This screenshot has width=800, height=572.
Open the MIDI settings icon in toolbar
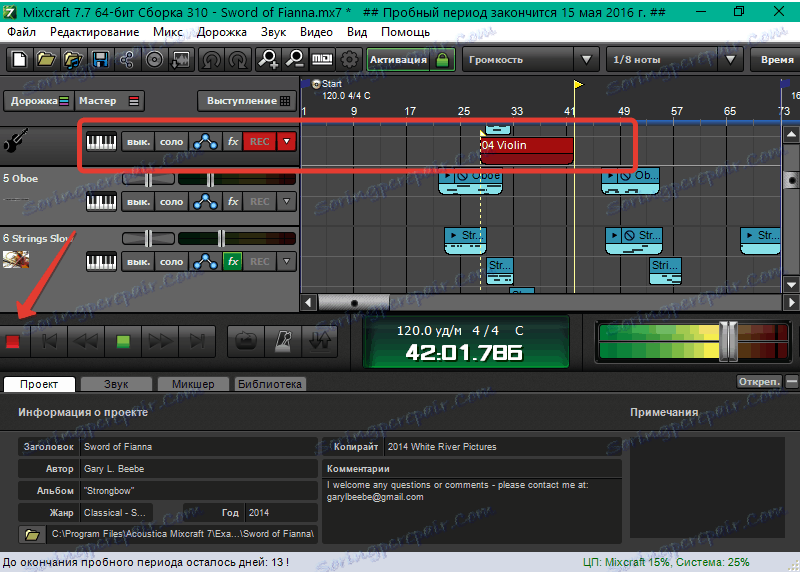322,60
